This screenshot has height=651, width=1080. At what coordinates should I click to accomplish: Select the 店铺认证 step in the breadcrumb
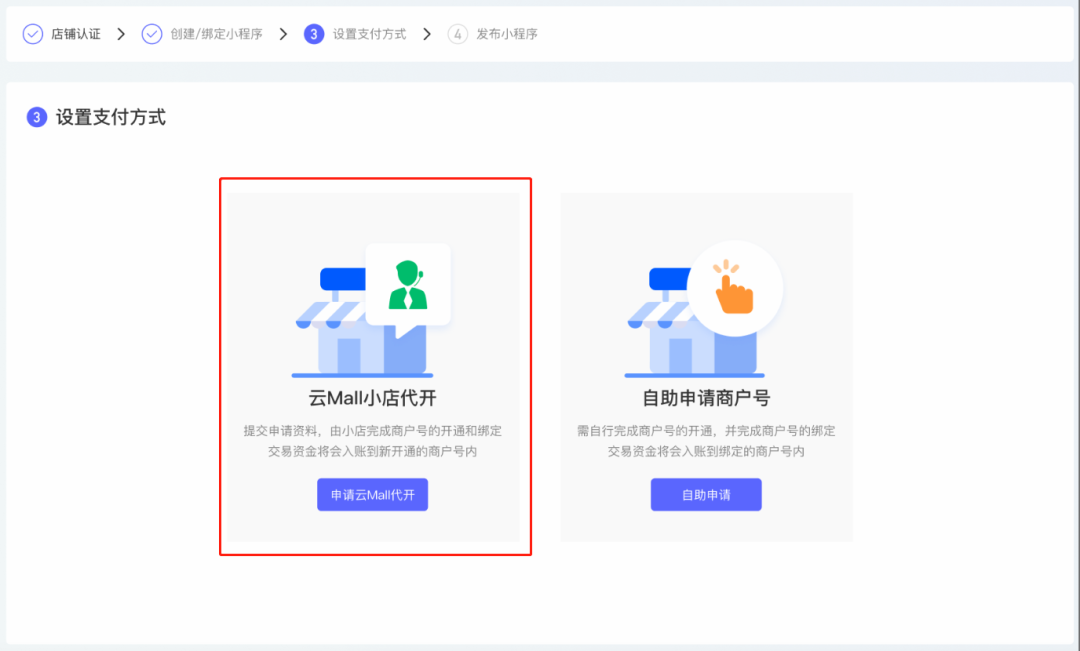76,34
